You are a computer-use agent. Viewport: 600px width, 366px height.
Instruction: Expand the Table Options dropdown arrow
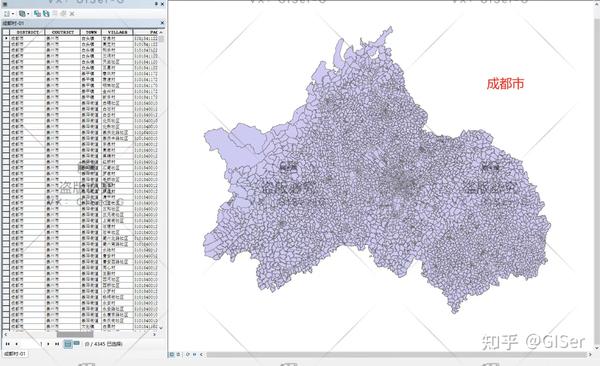pos(13,14)
